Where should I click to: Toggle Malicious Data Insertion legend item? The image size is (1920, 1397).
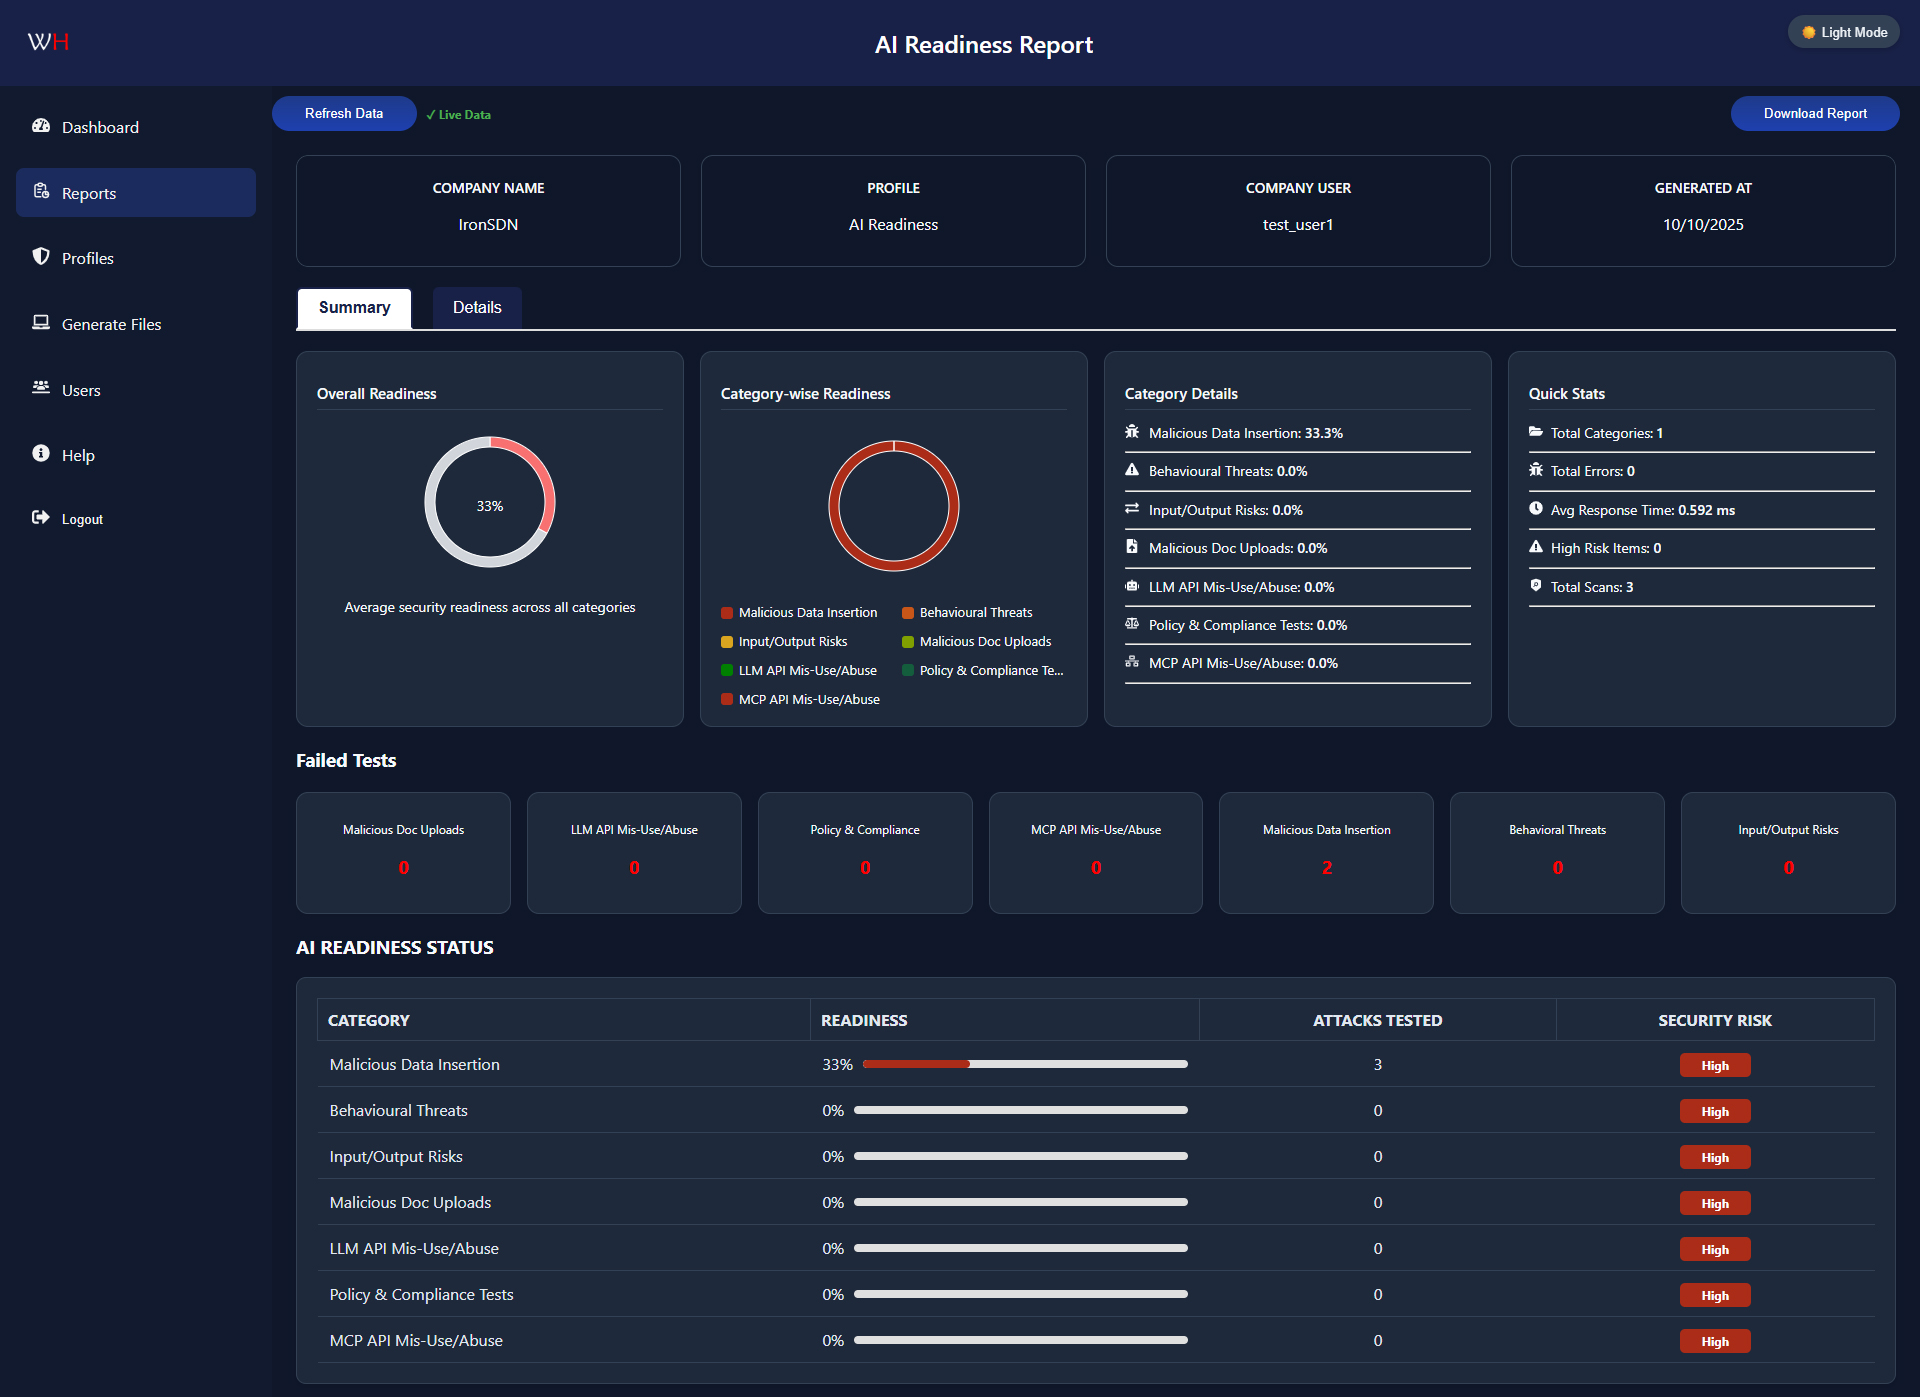[x=799, y=613]
